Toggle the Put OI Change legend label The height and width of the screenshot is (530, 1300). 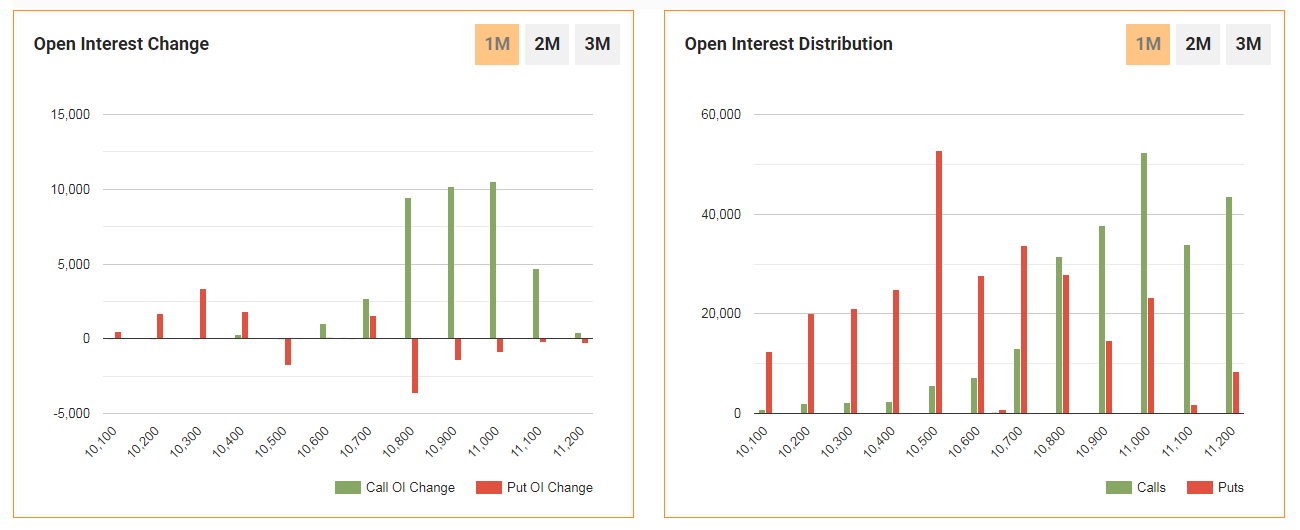pyautogui.click(x=548, y=488)
